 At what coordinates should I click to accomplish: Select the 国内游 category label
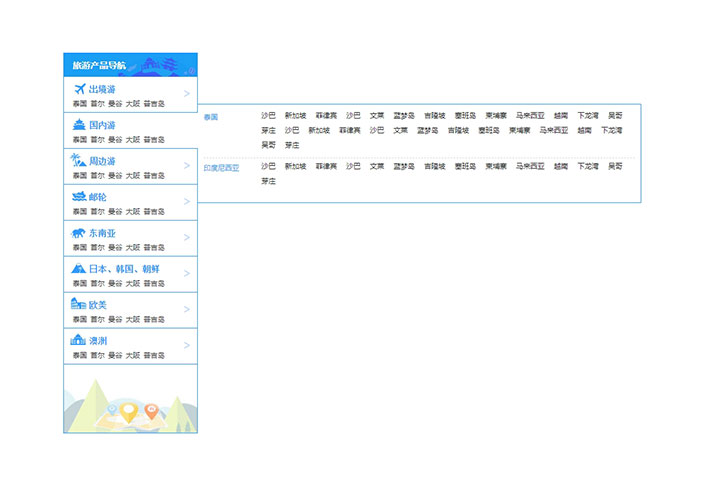tap(102, 125)
